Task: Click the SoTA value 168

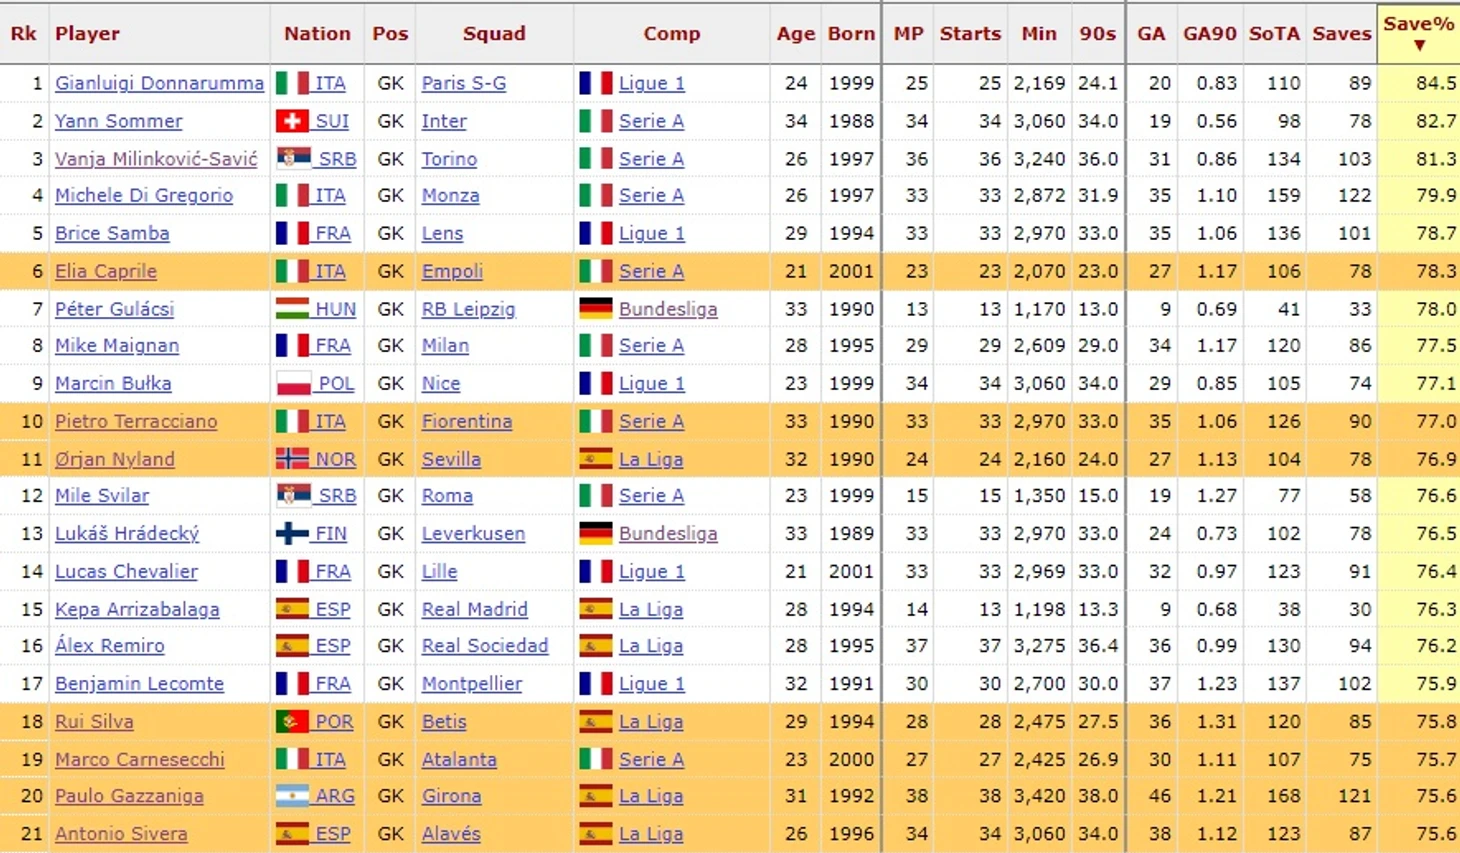Action: [1283, 796]
